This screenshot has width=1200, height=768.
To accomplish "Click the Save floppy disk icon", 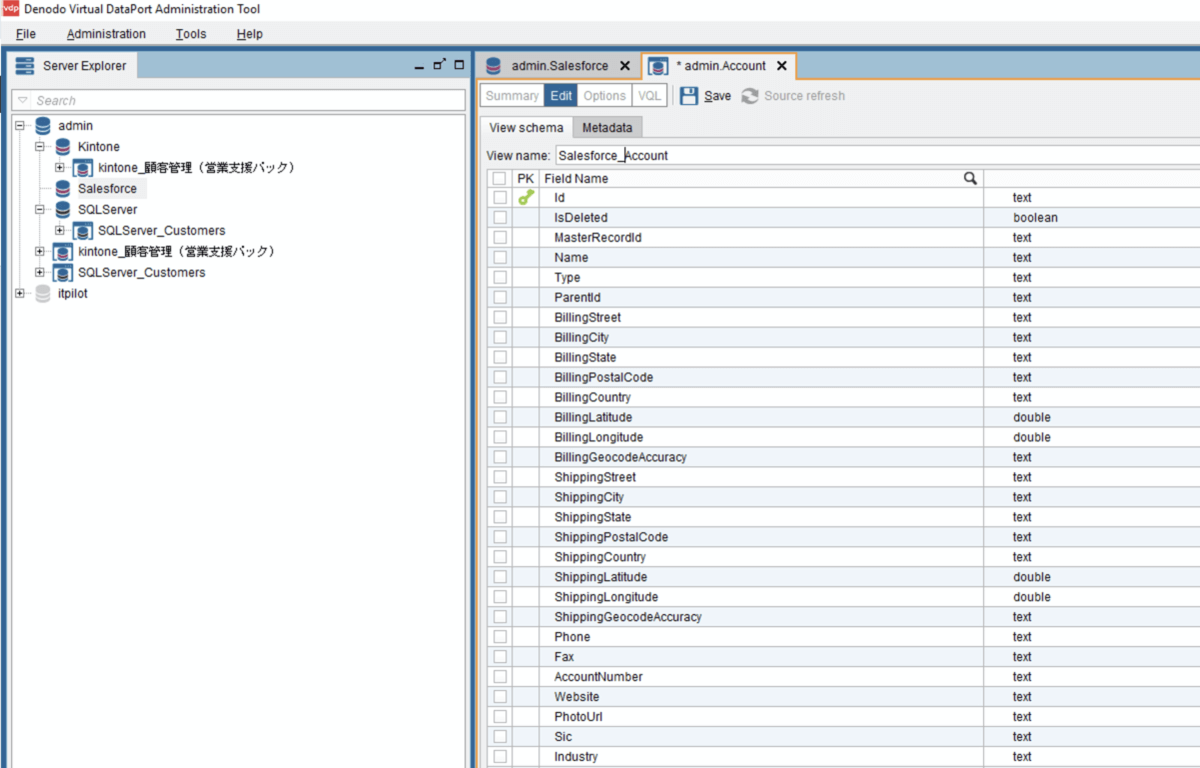I will pyautogui.click(x=689, y=96).
